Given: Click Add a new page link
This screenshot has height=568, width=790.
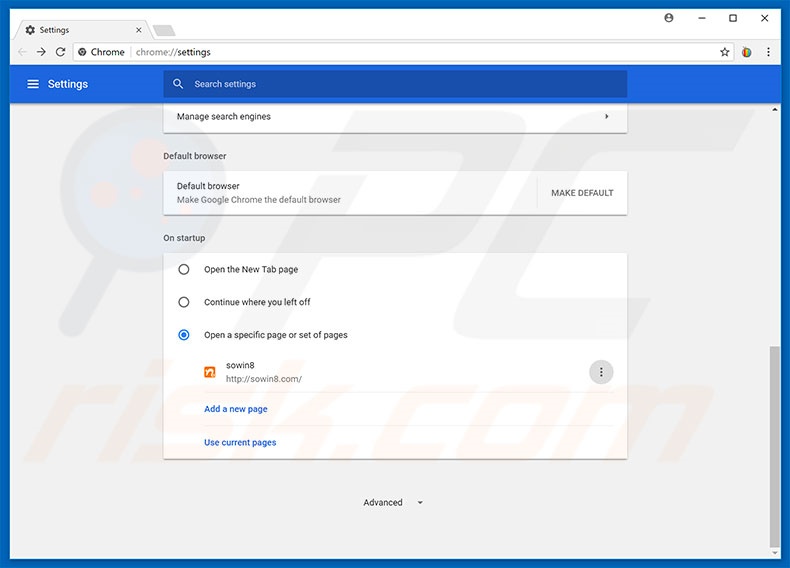Looking at the screenshot, I should [235, 409].
